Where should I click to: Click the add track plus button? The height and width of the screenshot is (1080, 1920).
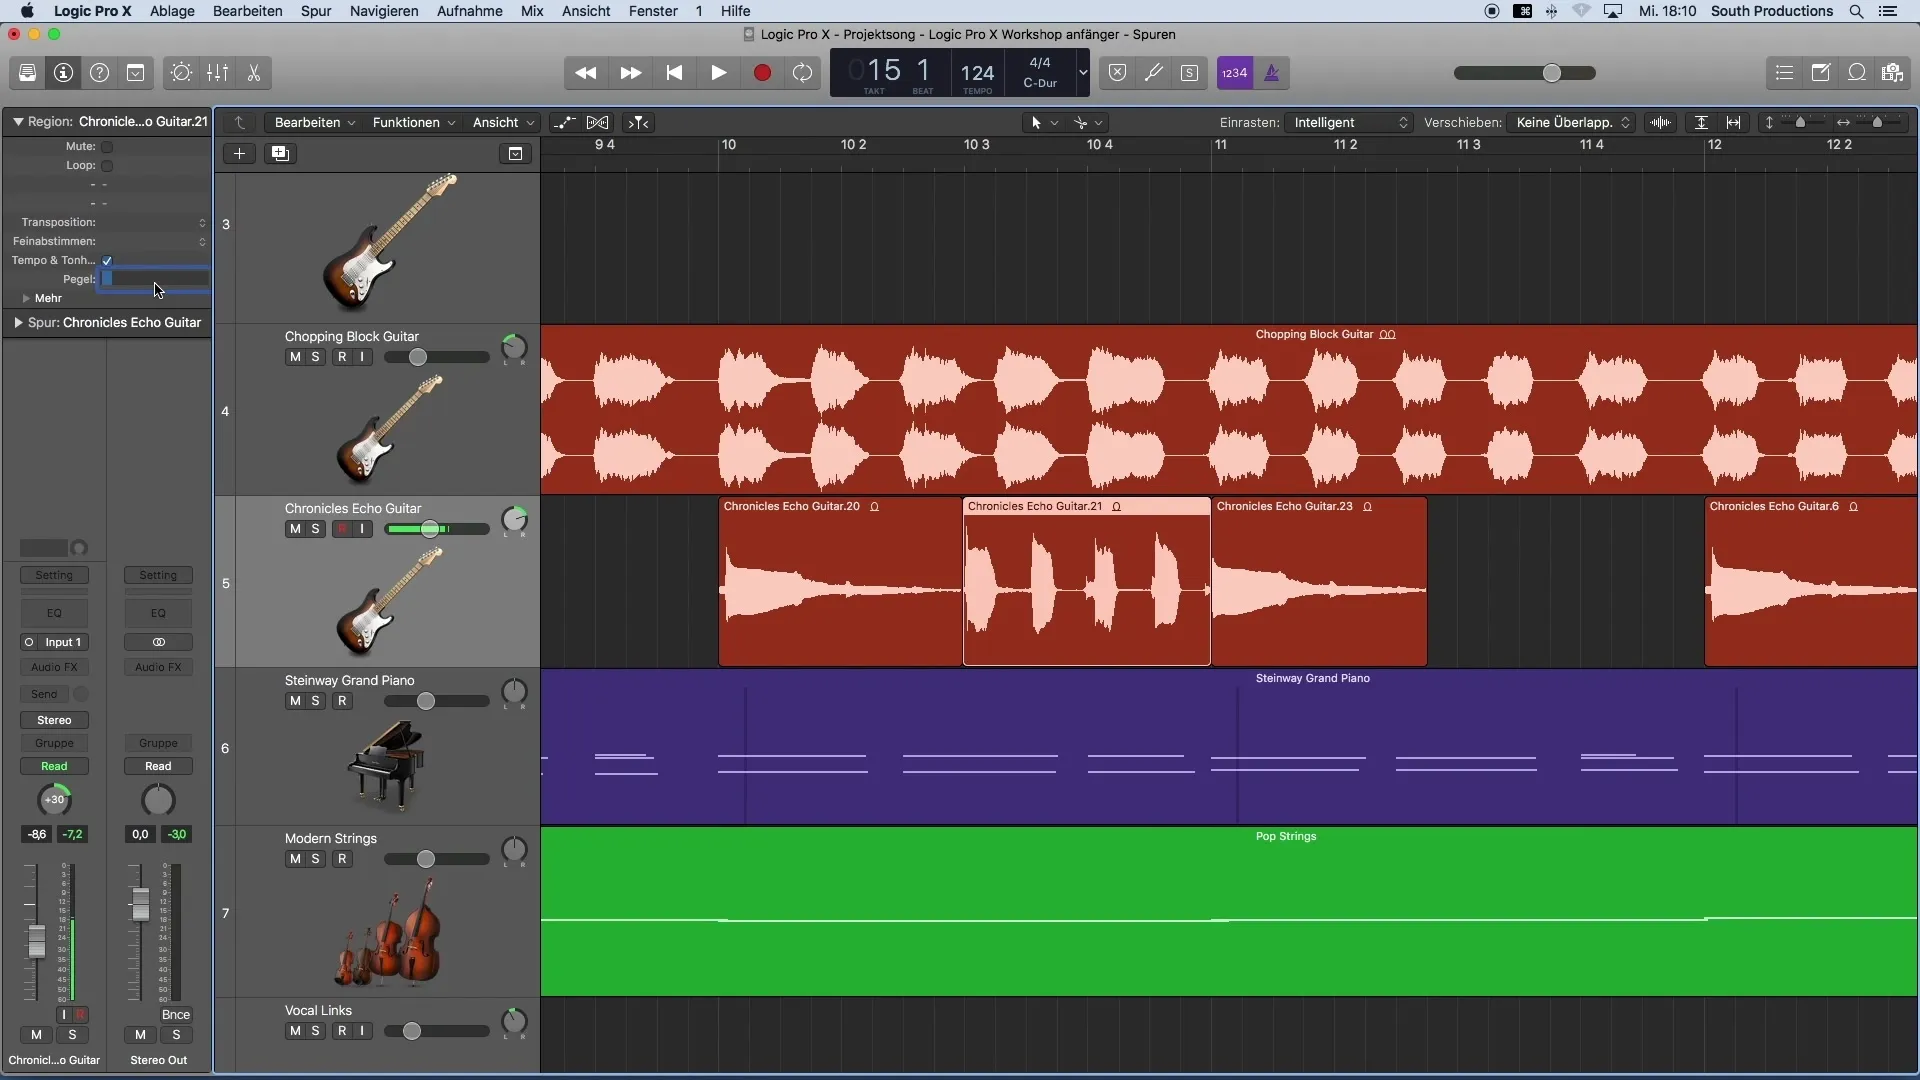pos(239,153)
